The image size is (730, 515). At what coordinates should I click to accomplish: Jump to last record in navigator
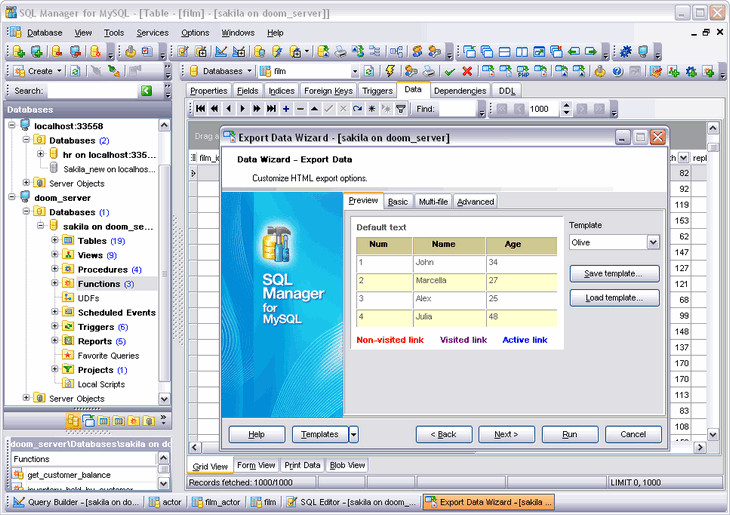[x=271, y=109]
